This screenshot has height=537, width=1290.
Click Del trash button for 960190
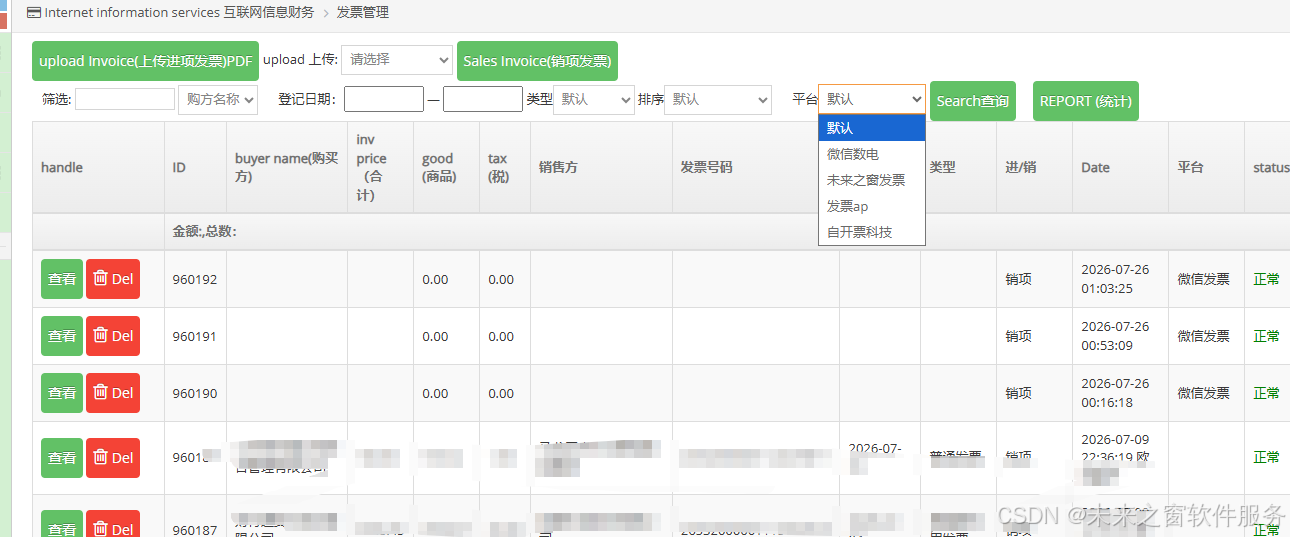coord(113,393)
